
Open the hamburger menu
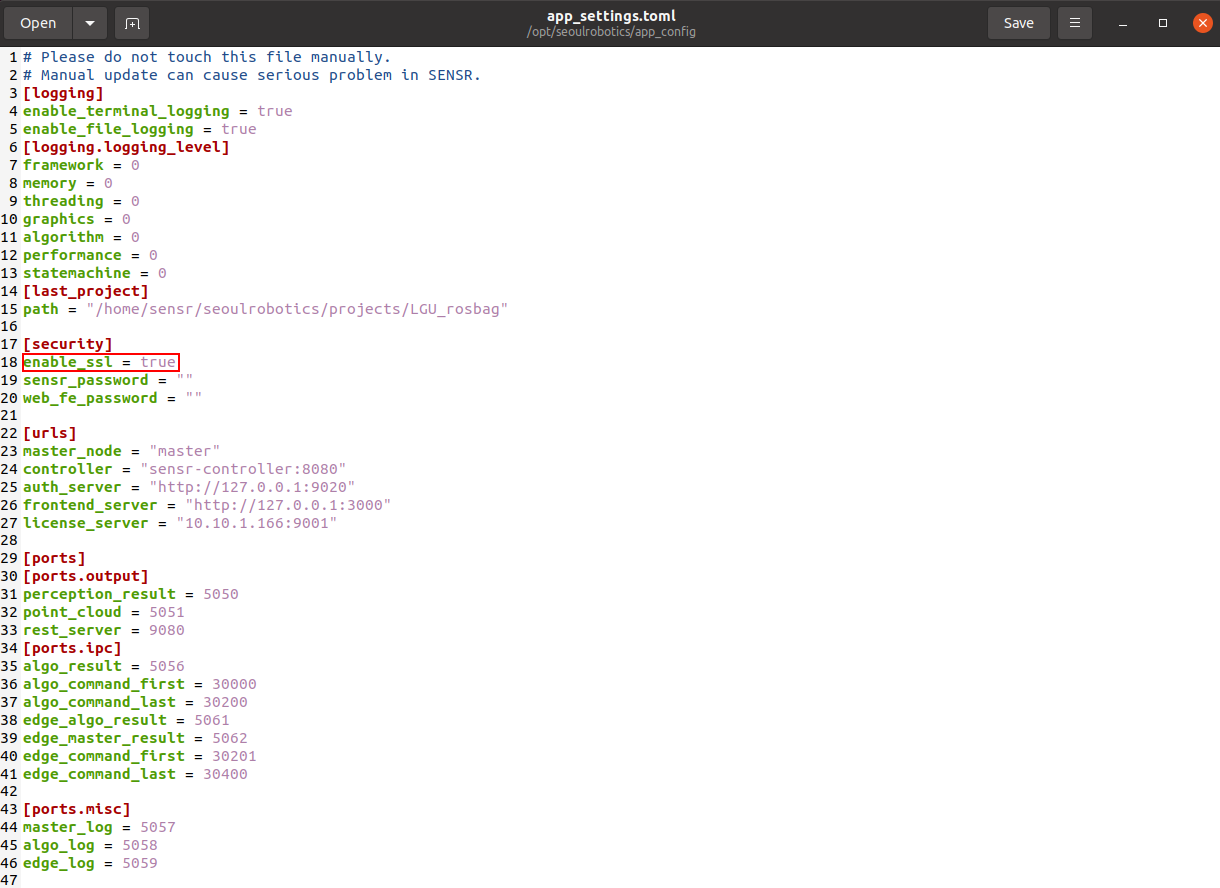[x=1075, y=22]
